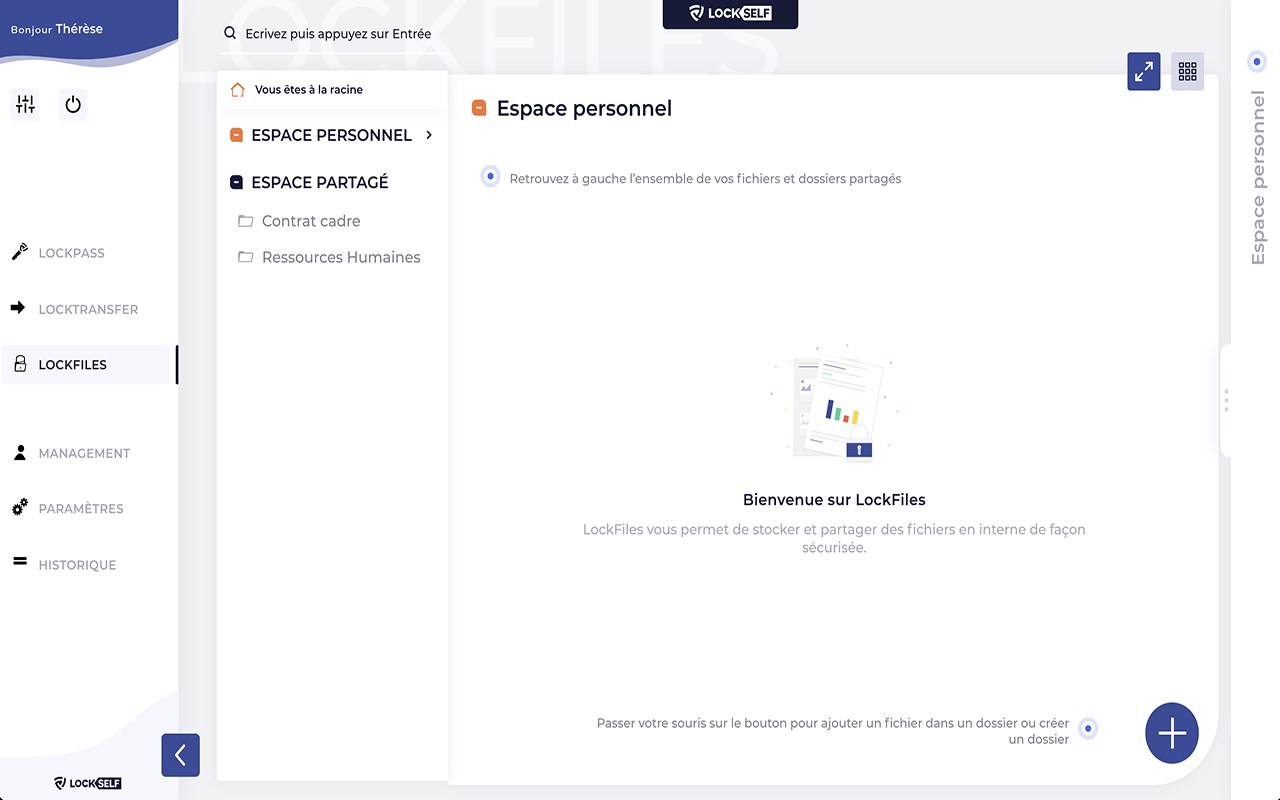Viewport: 1280px width, 800px height.
Task: Click the LockSelf logo top banner
Action: point(730,14)
